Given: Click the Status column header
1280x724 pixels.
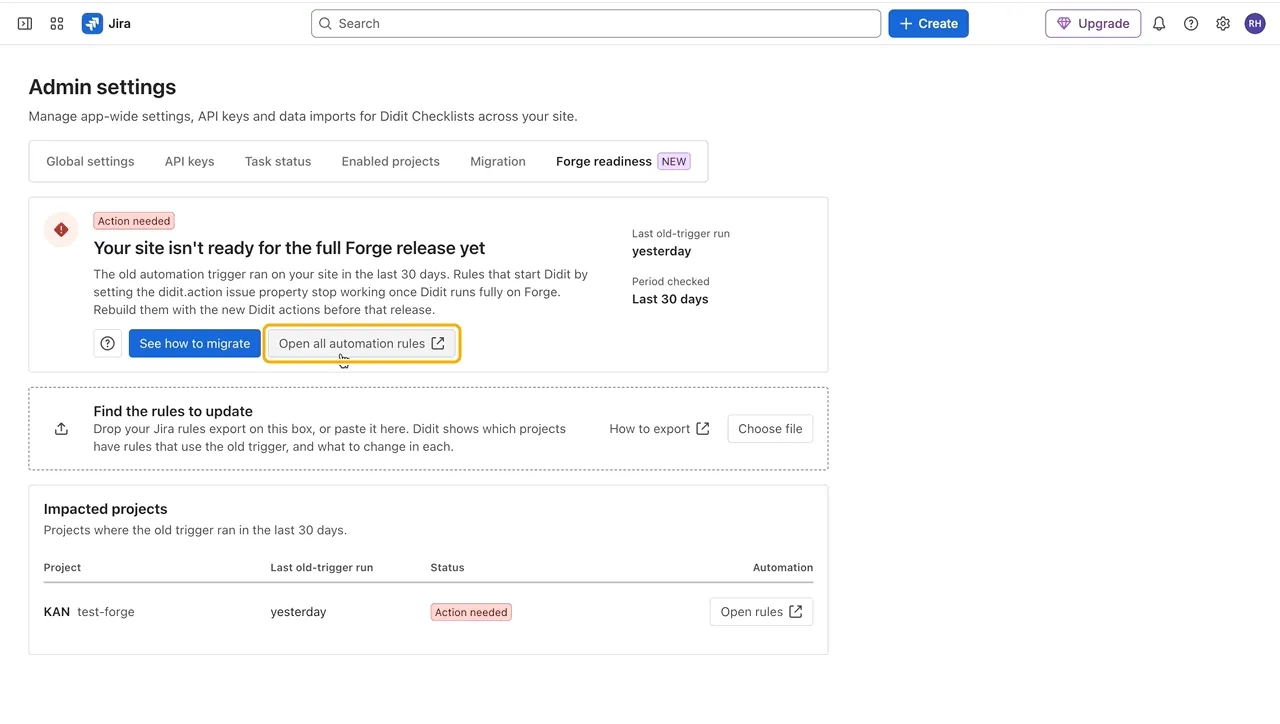Looking at the screenshot, I should pyautogui.click(x=447, y=567).
